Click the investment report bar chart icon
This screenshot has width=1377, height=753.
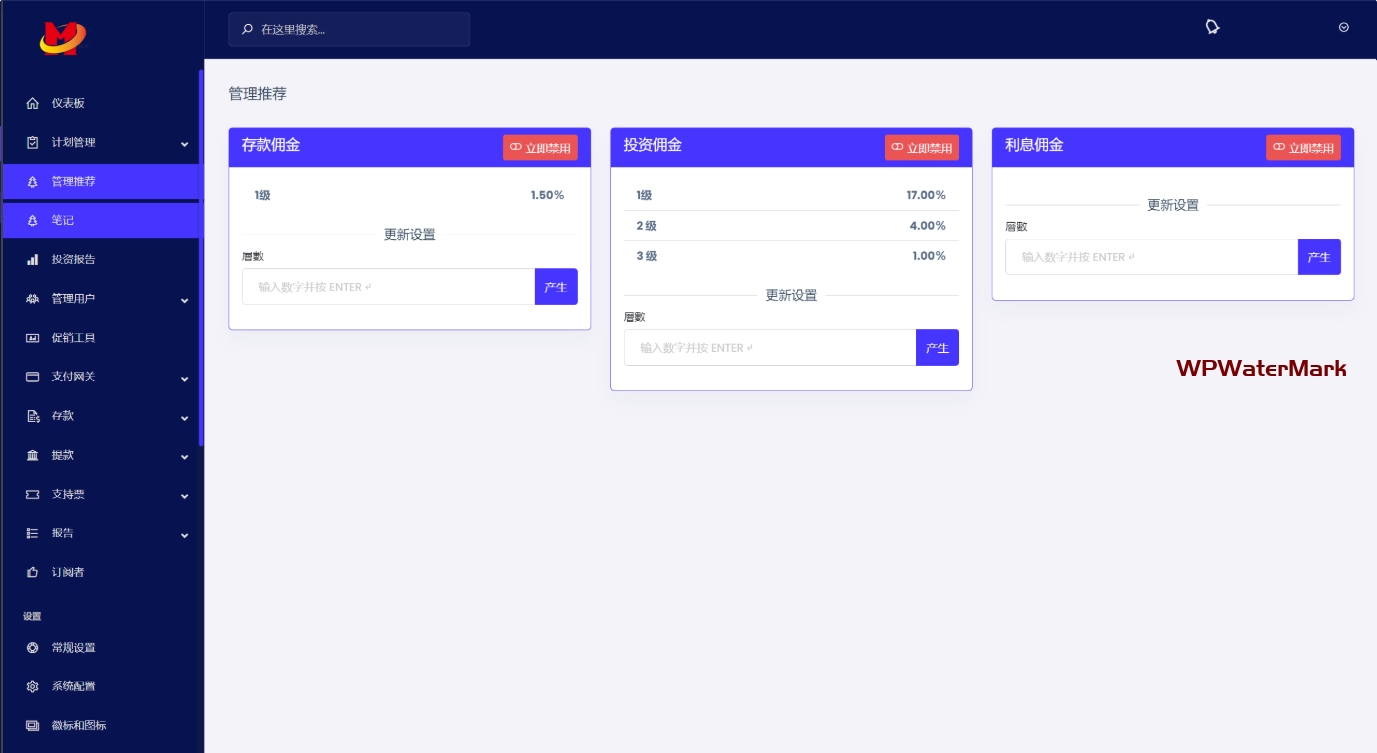point(32,260)
